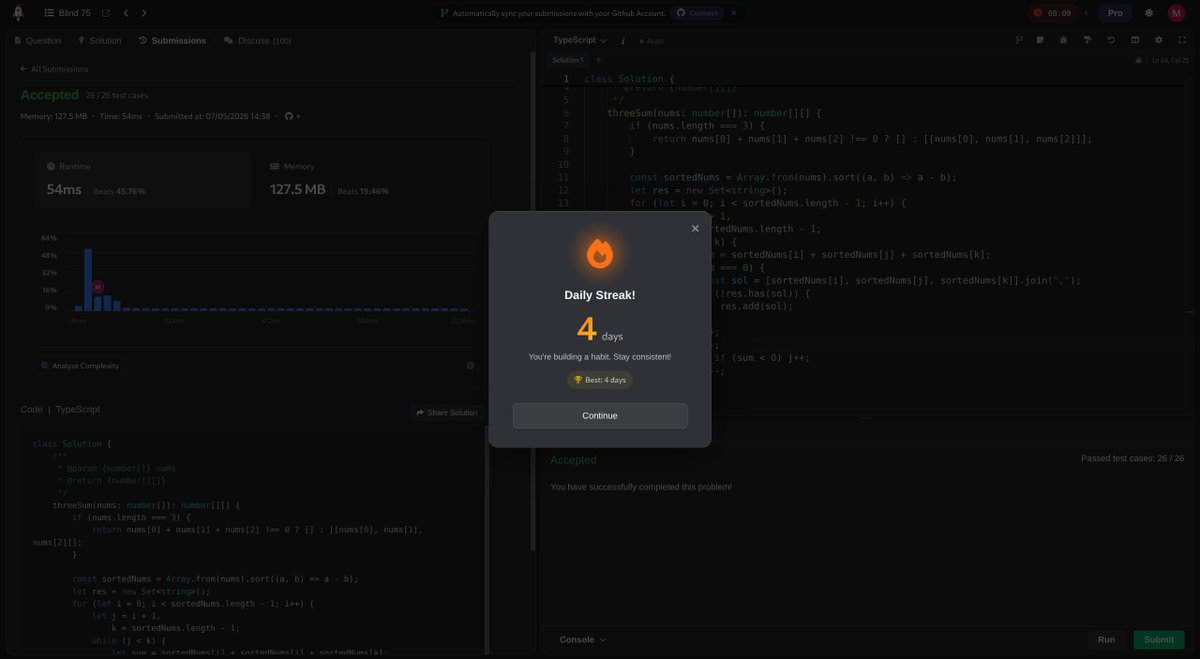Click 'Submitted at: 07/05/2026 14:38' text
The height and width of the screenshot is (659, 1200).
[213, 116]
